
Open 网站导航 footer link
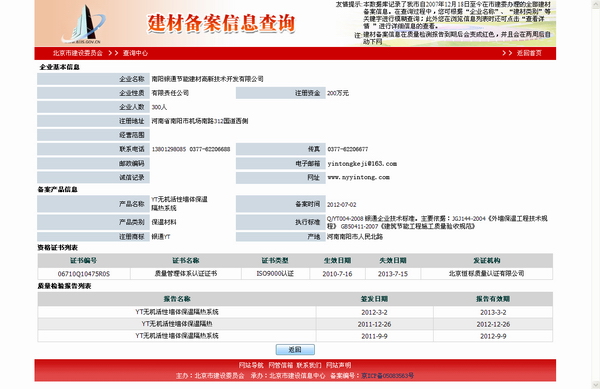pyautogui.click(x=251, y=365)
